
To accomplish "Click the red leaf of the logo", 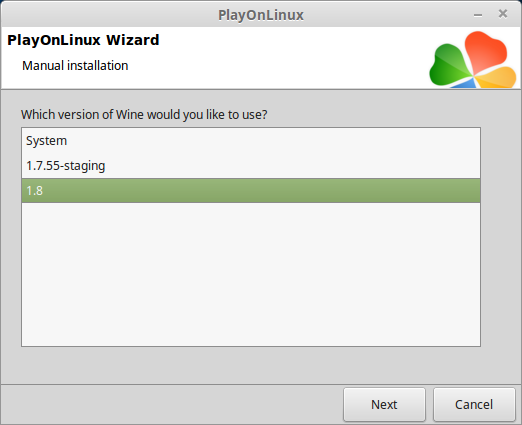I will coord(485,50).
